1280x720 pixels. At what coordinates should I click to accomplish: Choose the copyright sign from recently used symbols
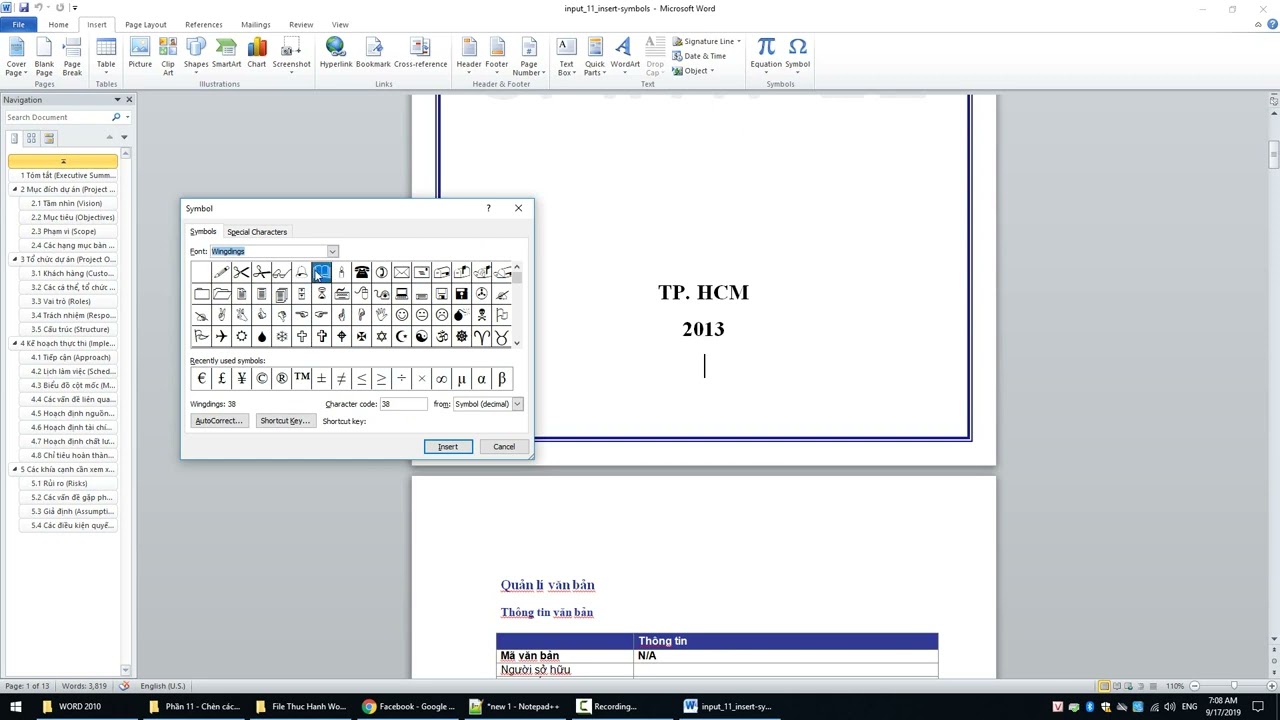[x=261, y=379]
